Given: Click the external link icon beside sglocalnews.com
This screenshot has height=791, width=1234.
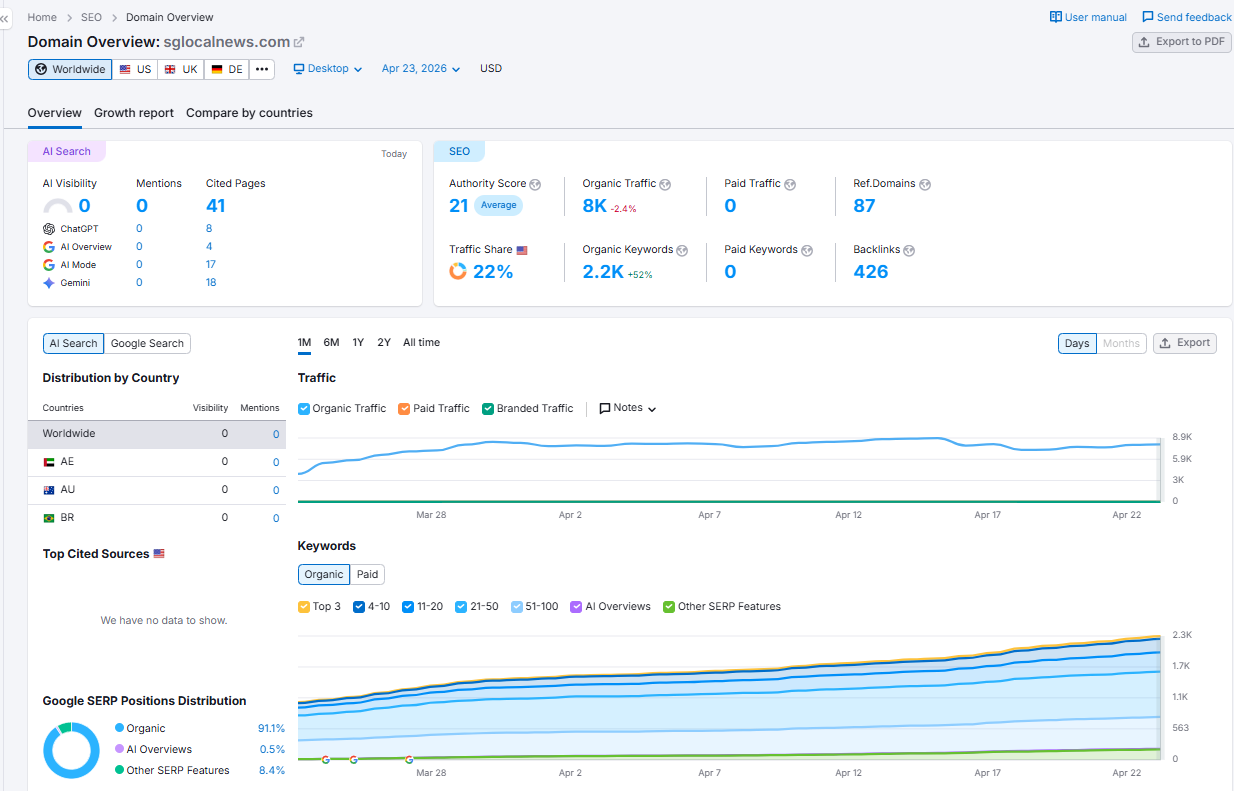Looking at the screenshot, I should (299, 42).
